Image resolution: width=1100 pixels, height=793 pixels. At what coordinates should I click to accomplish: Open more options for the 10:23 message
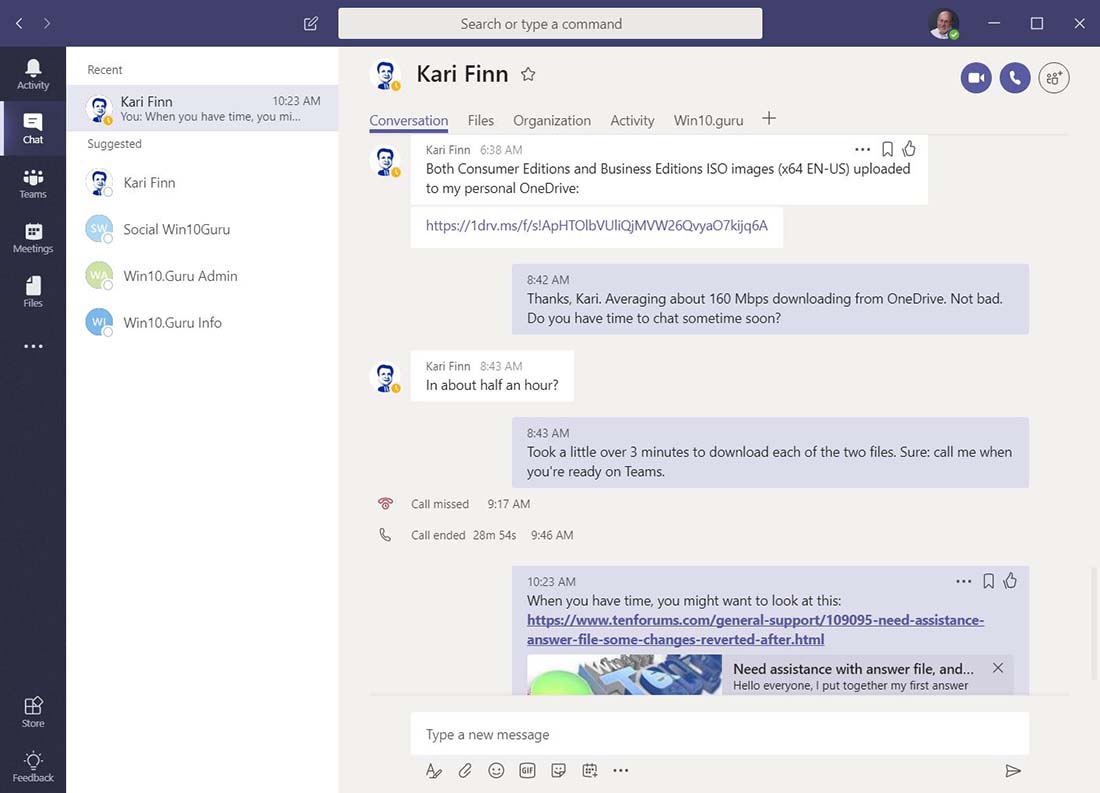click(x=963, y=580)
